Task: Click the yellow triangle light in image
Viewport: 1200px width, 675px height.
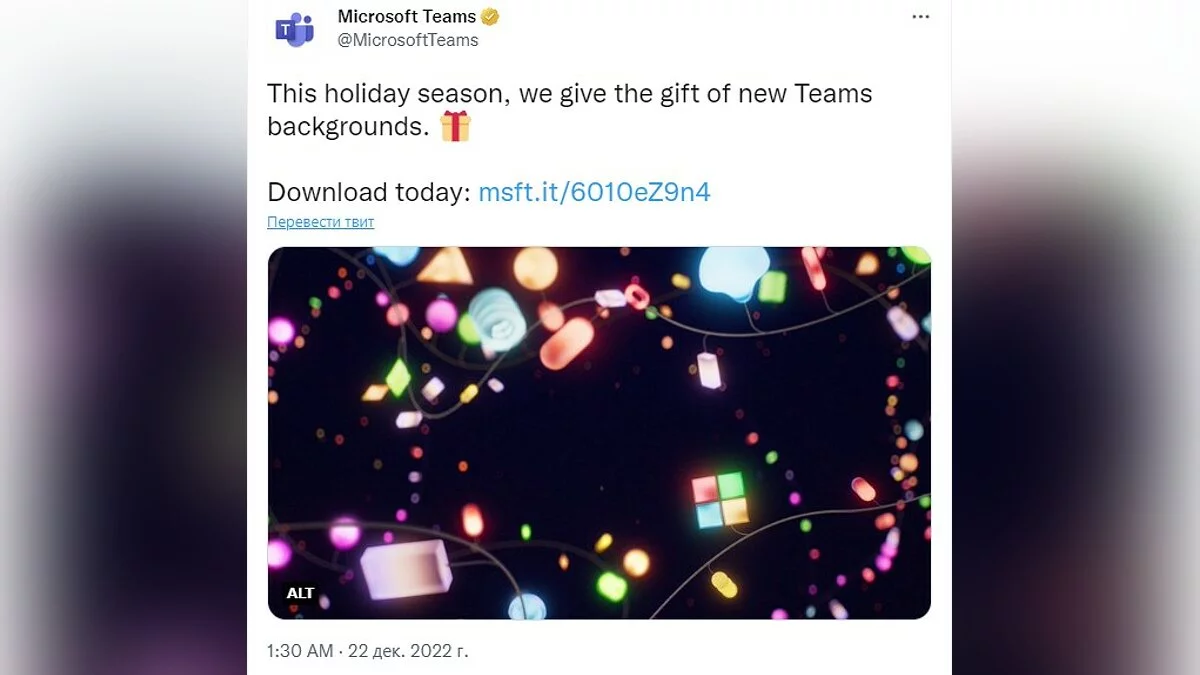Action: [x=444, y=266]
